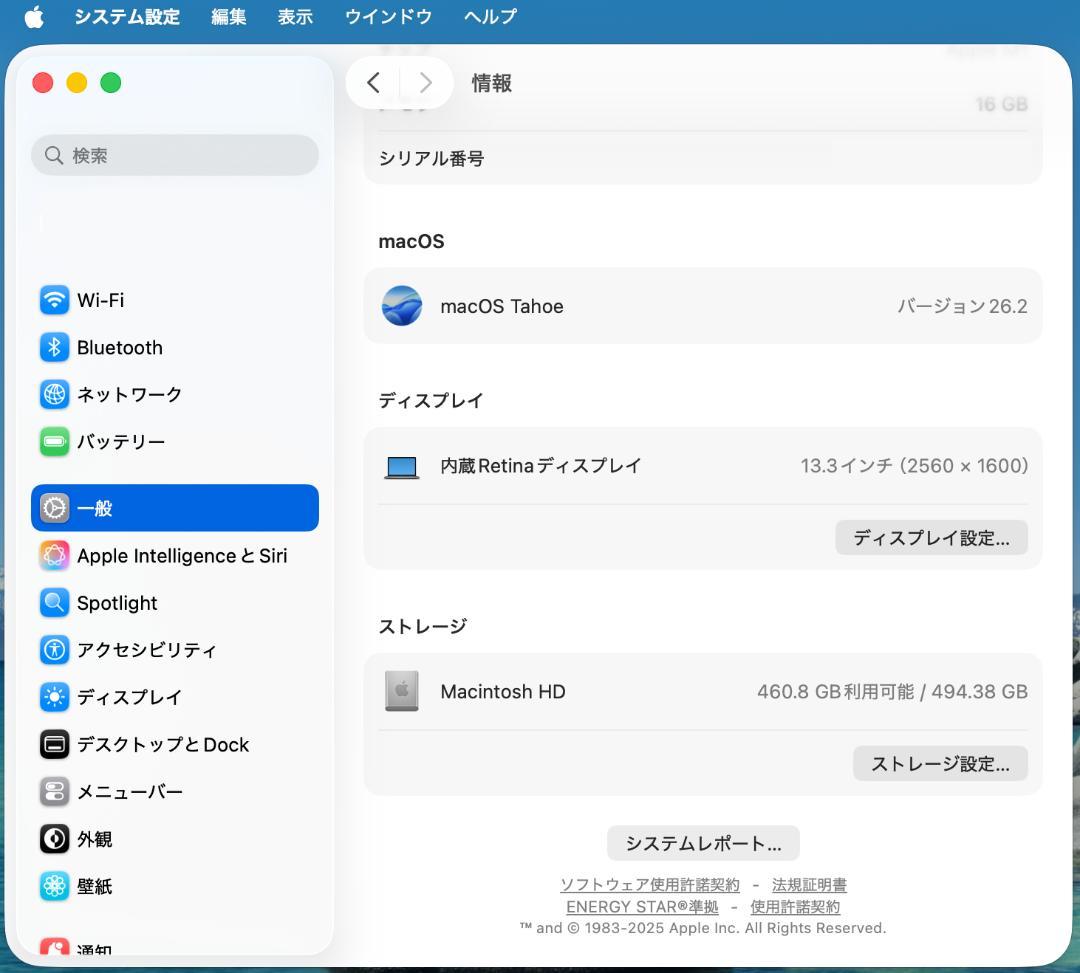Screen dimensions: 1080x973
Task: Open the ソフトウェア使用許諾契約 link
Action: coord(648,884)
